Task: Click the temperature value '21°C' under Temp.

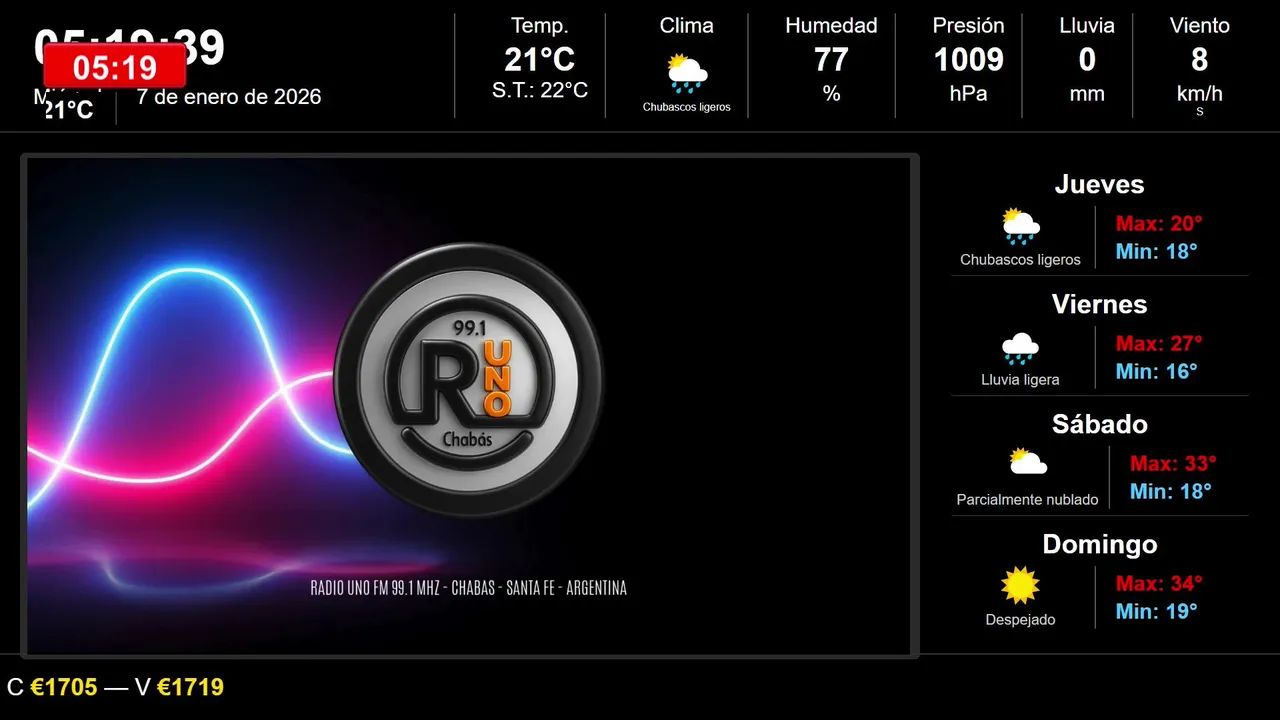Action: (540, 60)
